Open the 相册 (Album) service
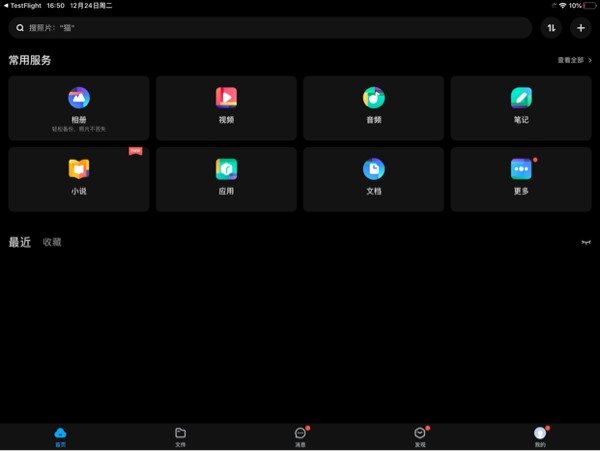Screen dimensions: 600x451 pyautogui.click(x=78, y=108)
